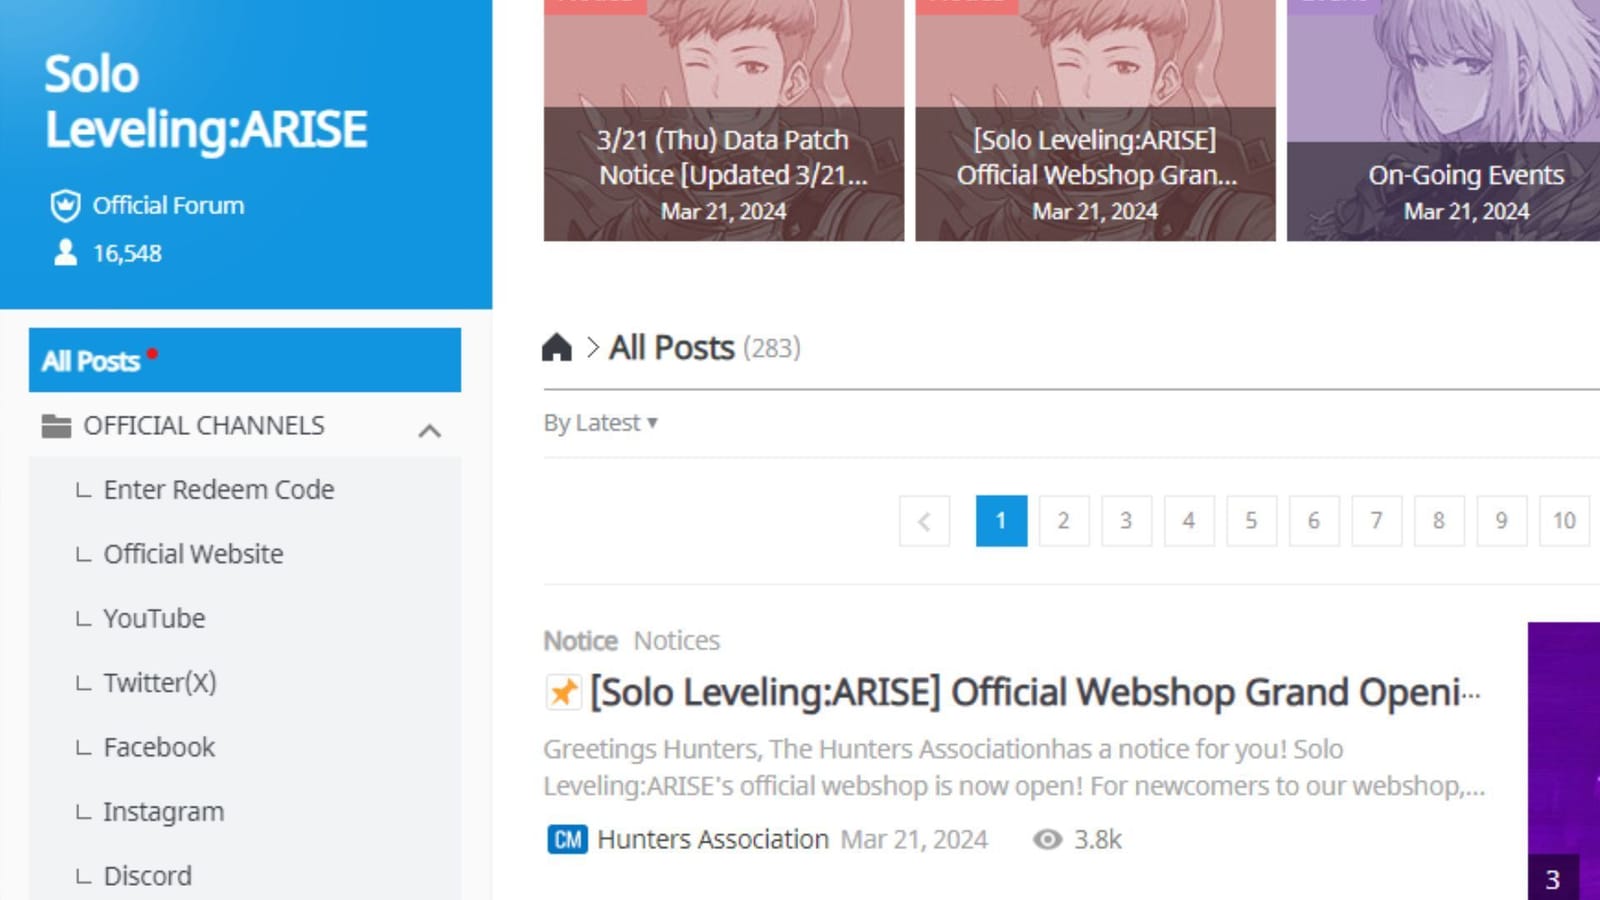Viewport: 1600px width, 900px height.
Task: Click the Hunters Association author name
Action: 712,840
